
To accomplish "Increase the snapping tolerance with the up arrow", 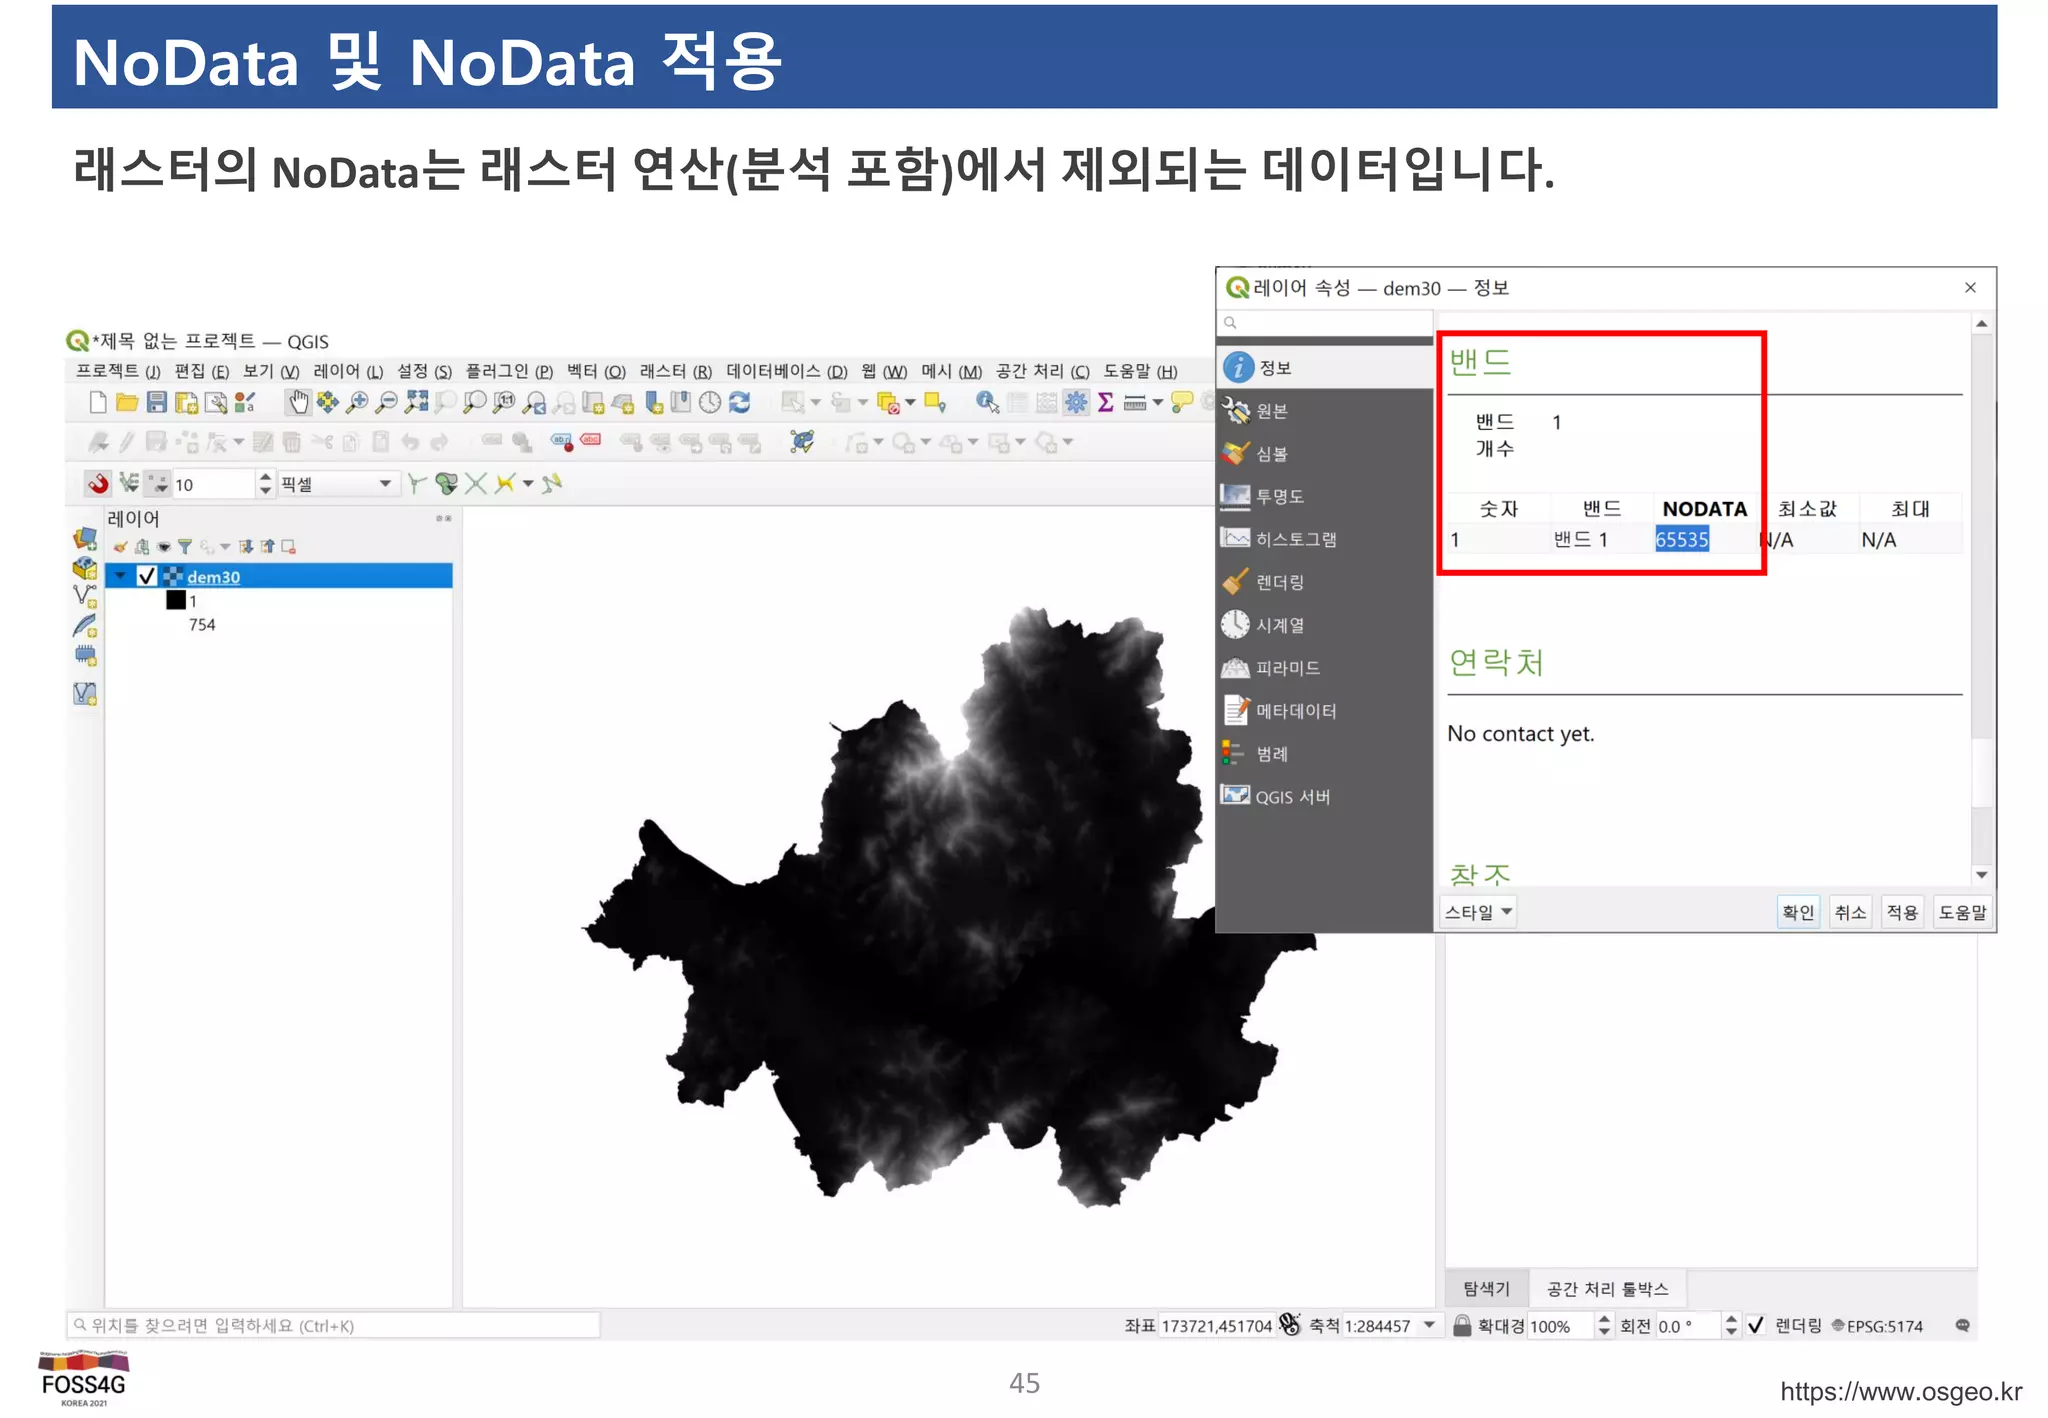I will click(265, 477).
